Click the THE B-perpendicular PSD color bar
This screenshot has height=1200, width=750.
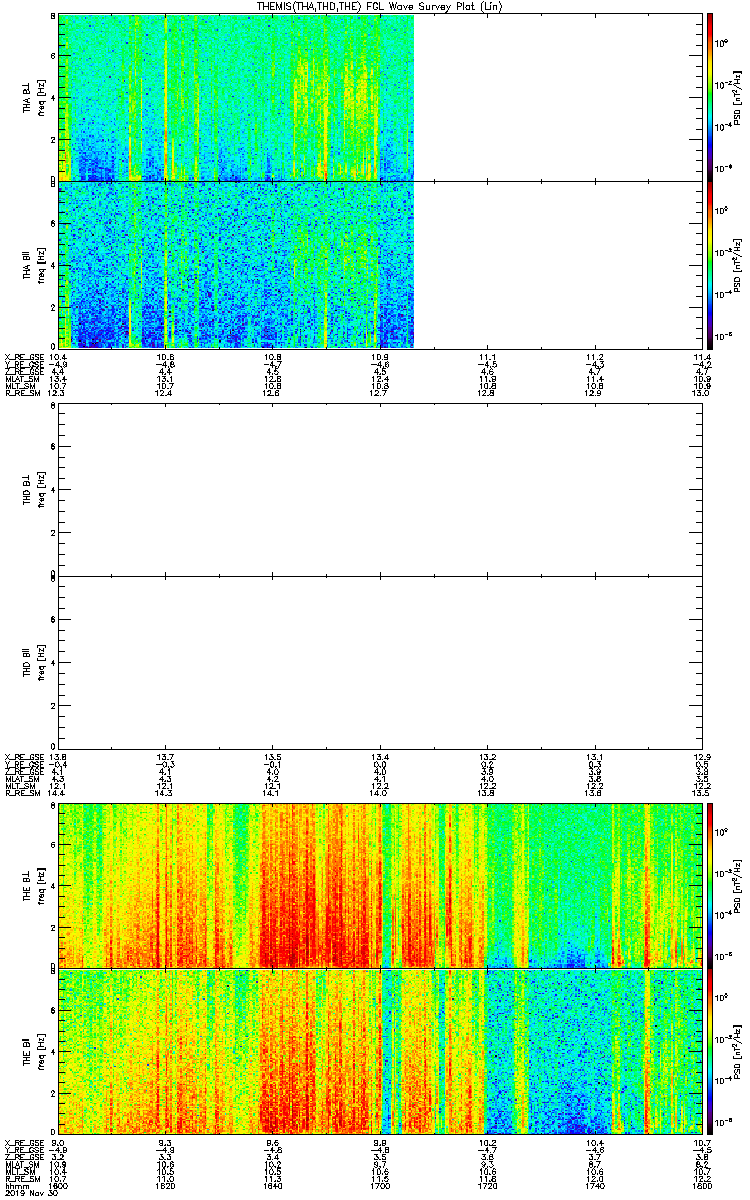(710, 884)
